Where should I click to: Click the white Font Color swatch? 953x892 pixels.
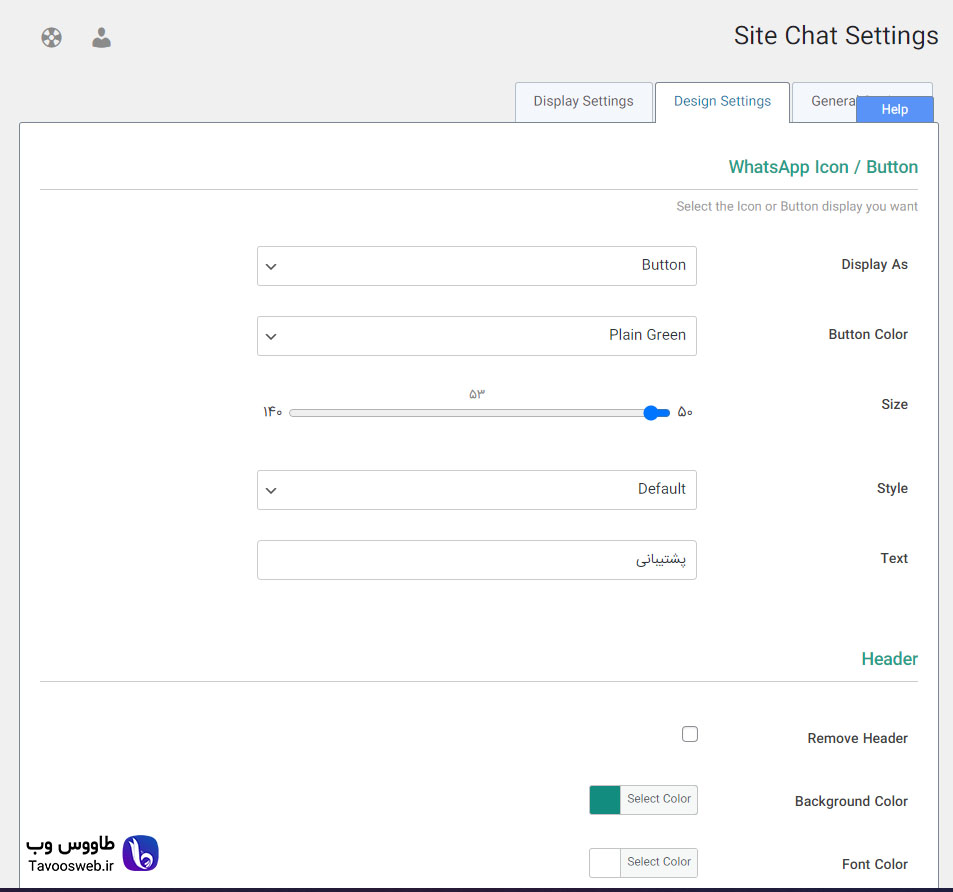pyautogui.click(x=605, y=863)
